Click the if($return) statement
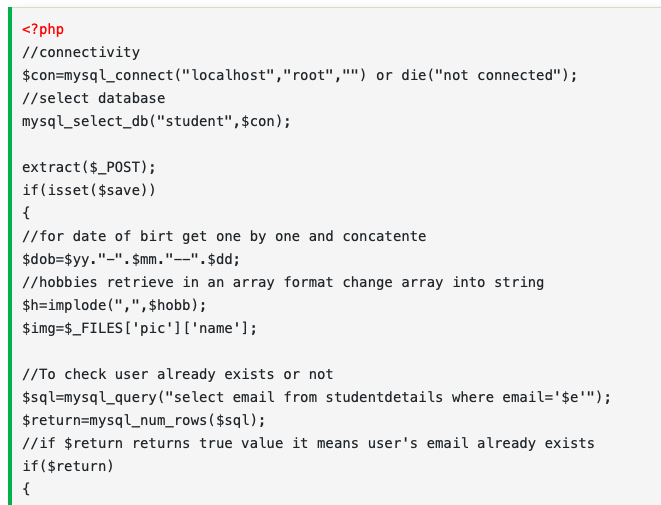 tap(68, 466)
